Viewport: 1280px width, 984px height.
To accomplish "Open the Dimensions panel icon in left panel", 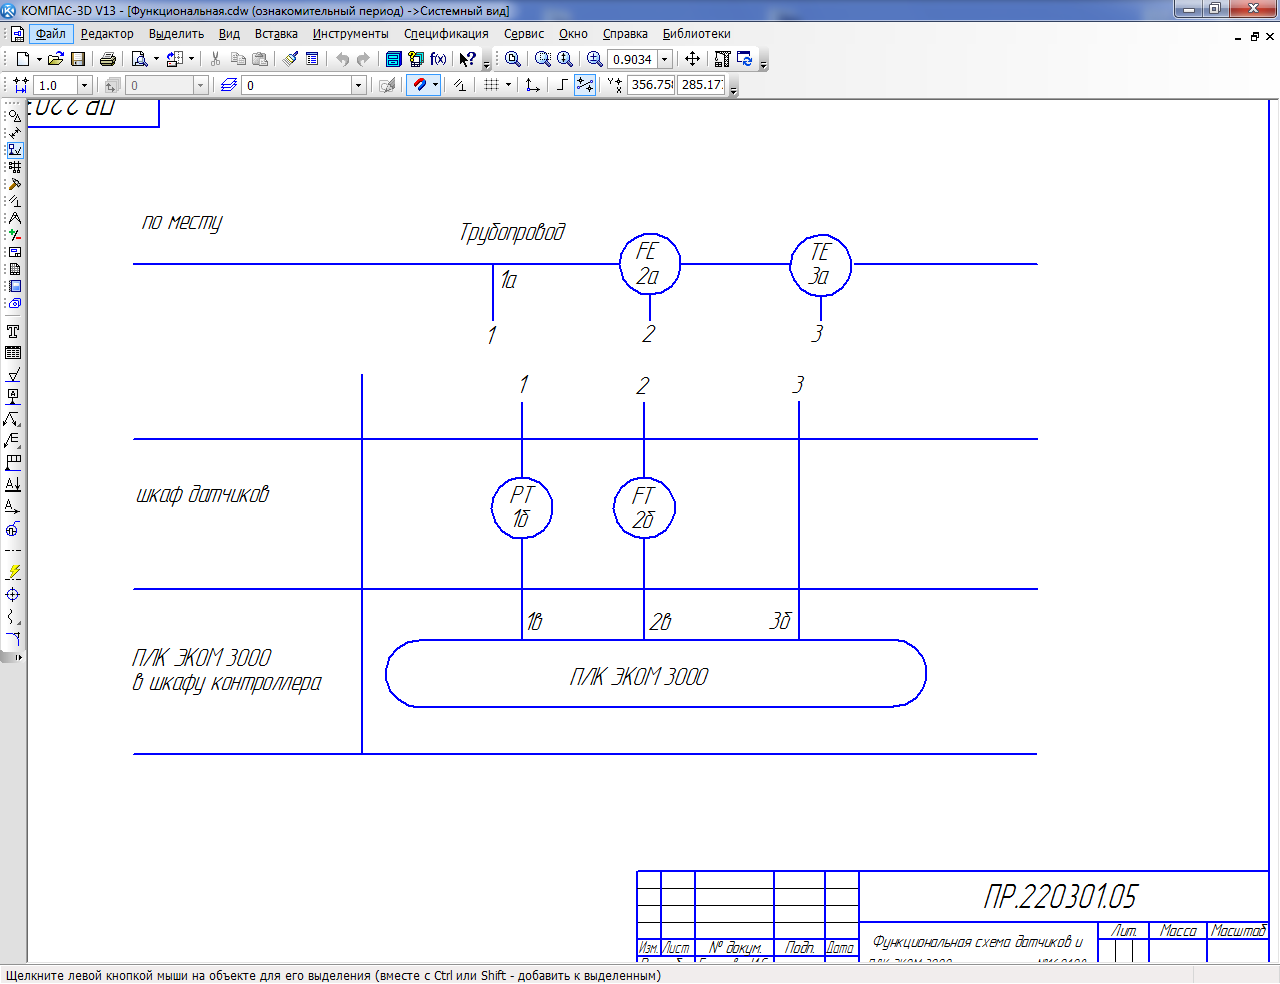I will point(15,133).
